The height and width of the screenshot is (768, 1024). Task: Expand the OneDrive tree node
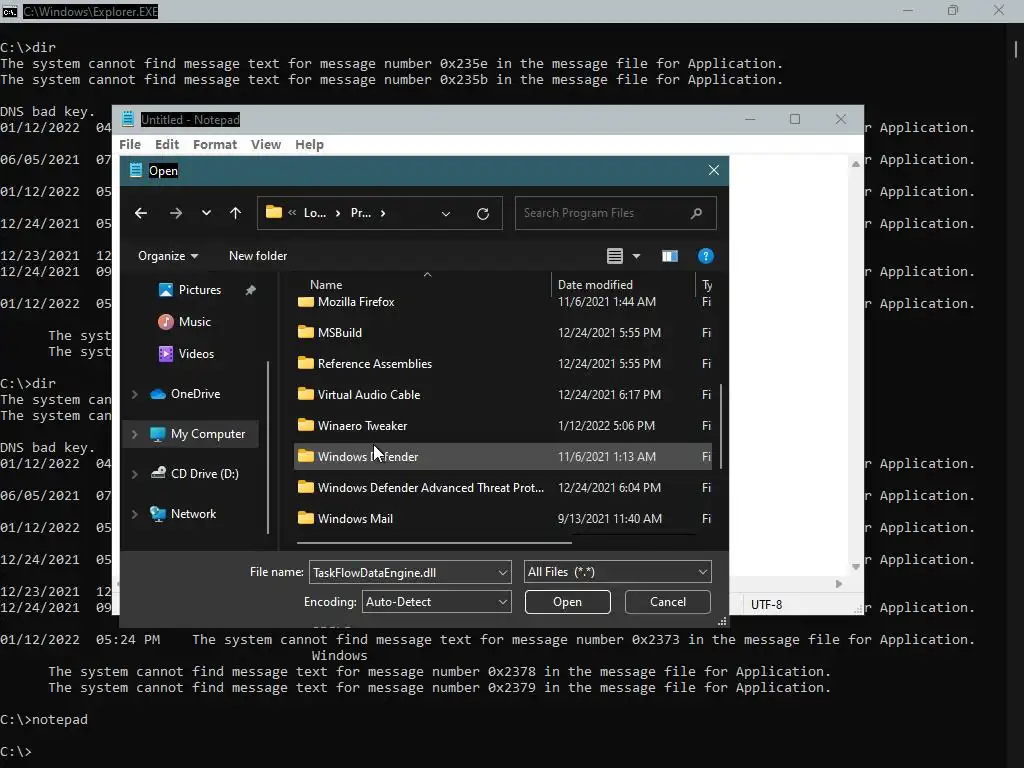135,394
